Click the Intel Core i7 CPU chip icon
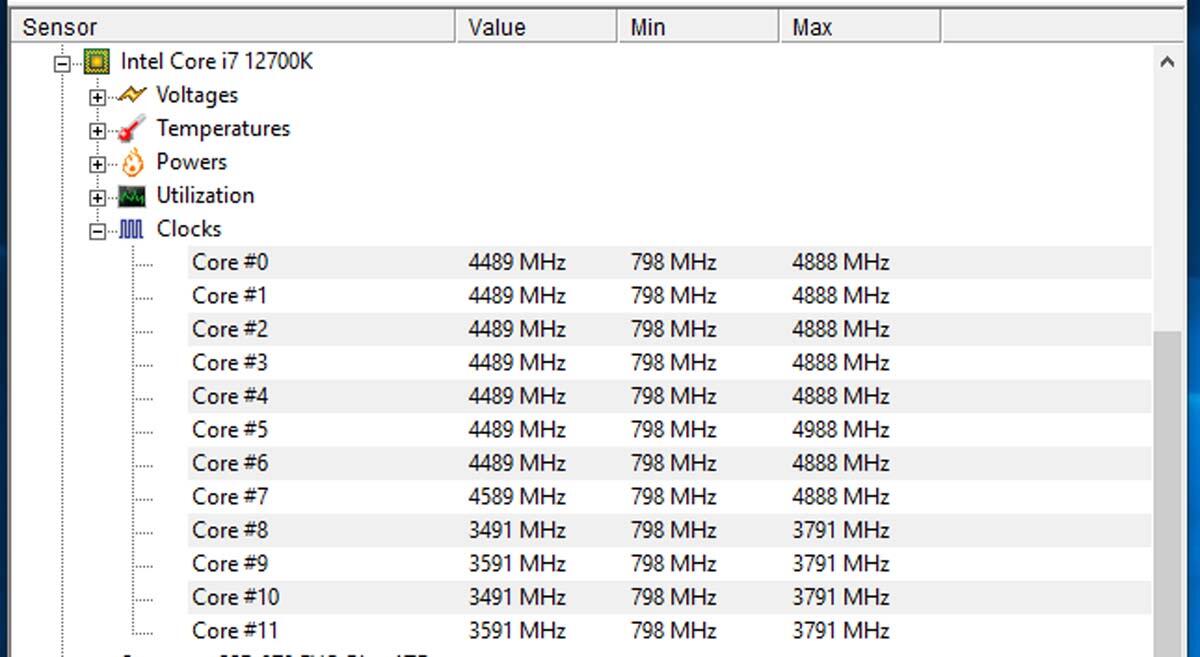 coord(97,62)
